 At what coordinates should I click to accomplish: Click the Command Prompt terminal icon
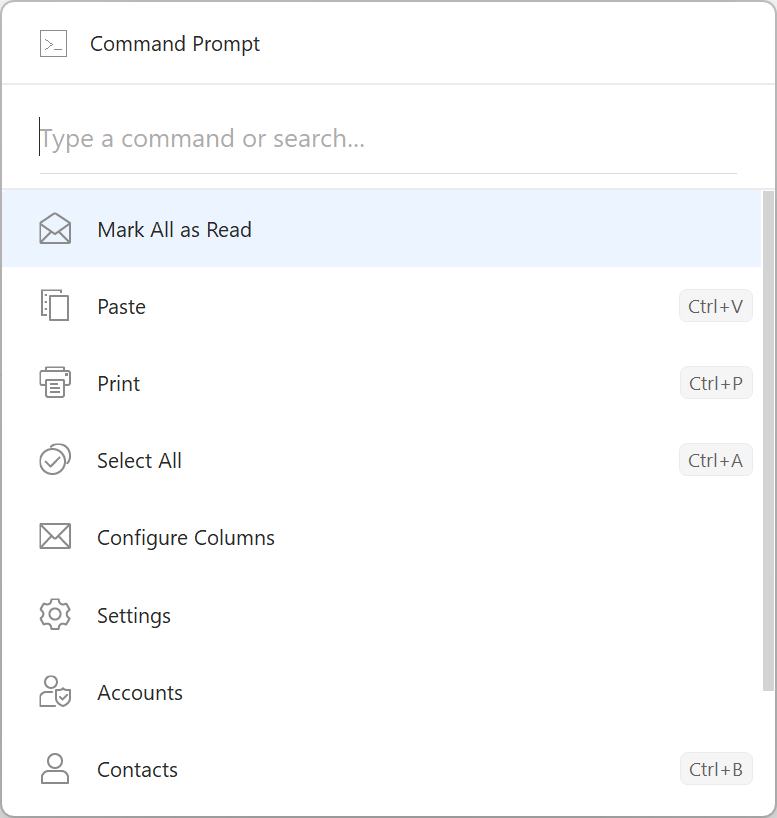tap(53, 44)
